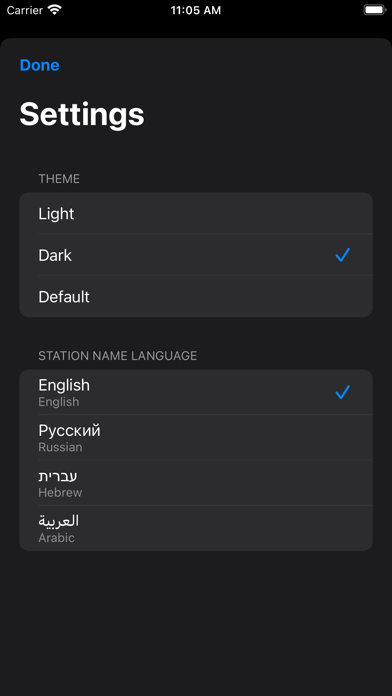Image resolution: width=392 pixels, height=696 pixels.
Task: Tap the Carrier label in status bar
Action: pyautogui.click(x=25, y=10)
